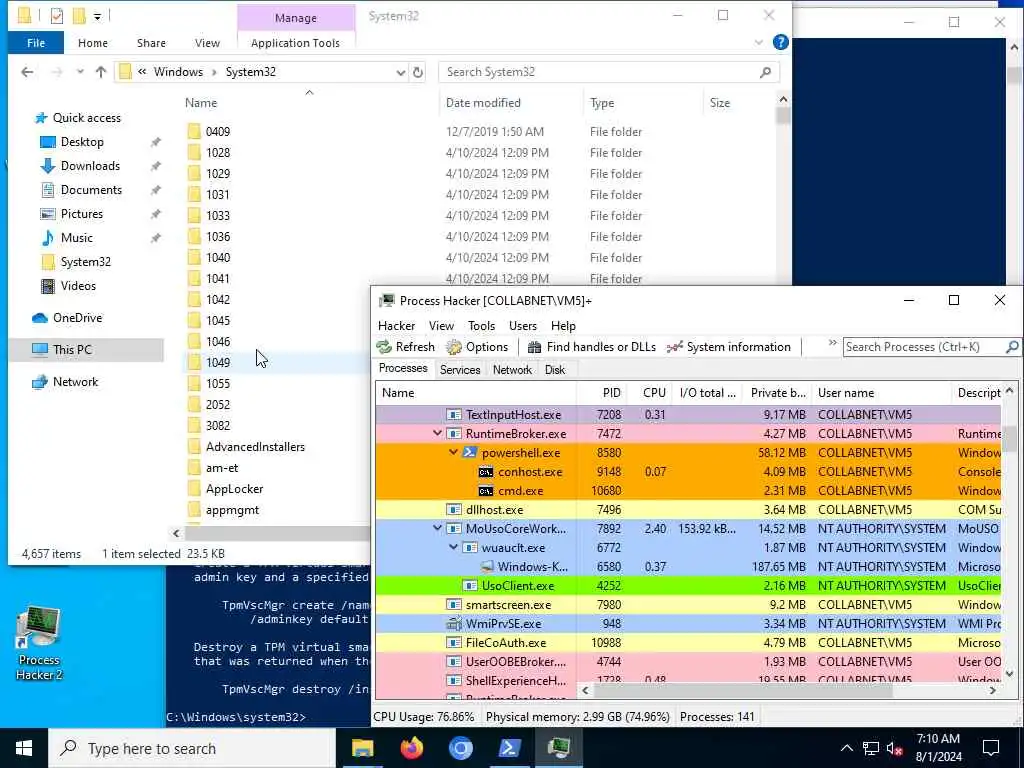Click the Explorer search magnifier icon

(x=765, y=72)
